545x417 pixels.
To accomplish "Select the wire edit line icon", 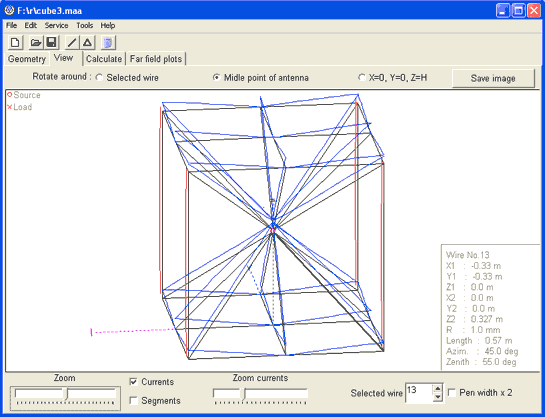I will (72, 43).
